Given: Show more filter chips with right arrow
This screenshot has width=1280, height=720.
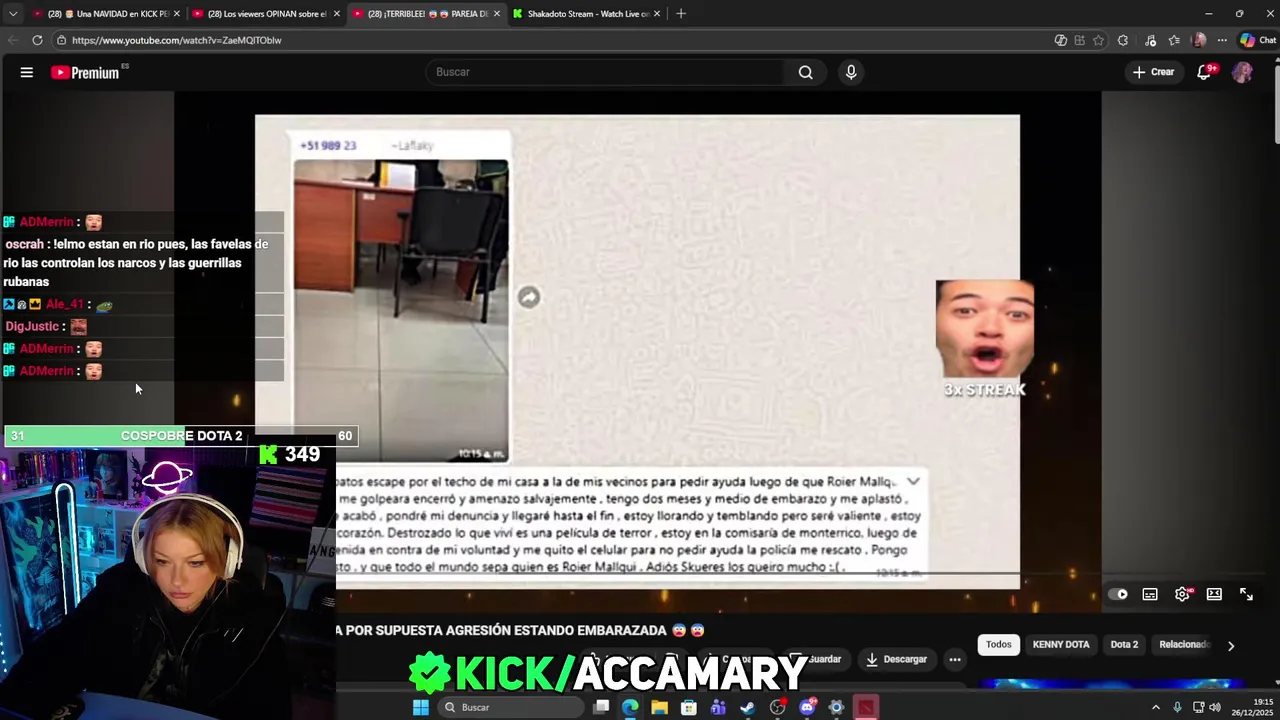Looking at the screenshot, I should 1231,646.
